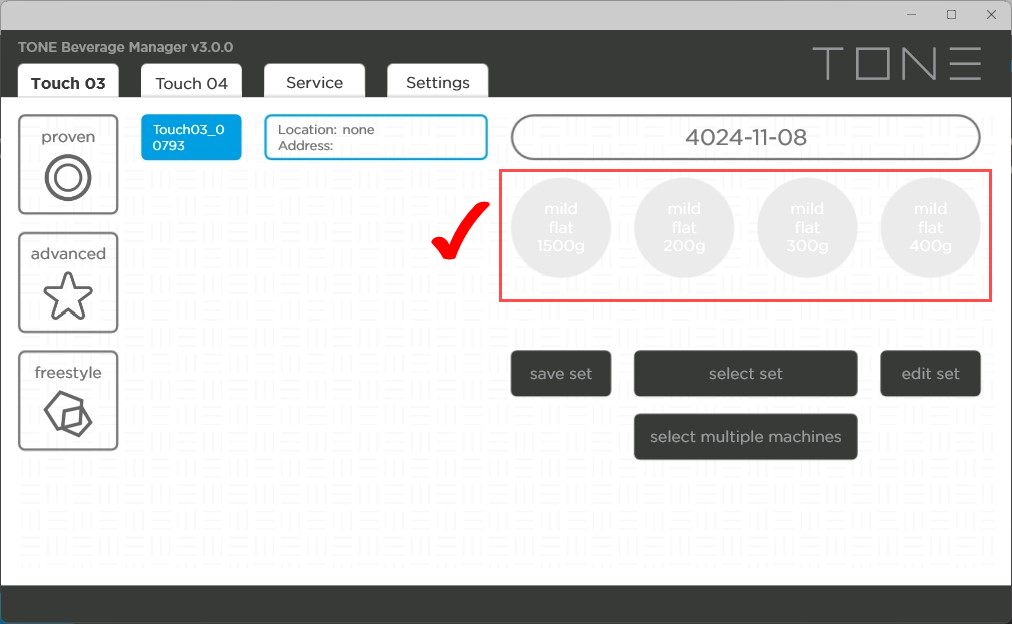Select machine Touch03_00793

pyautogui.click(x=191, y=137)
